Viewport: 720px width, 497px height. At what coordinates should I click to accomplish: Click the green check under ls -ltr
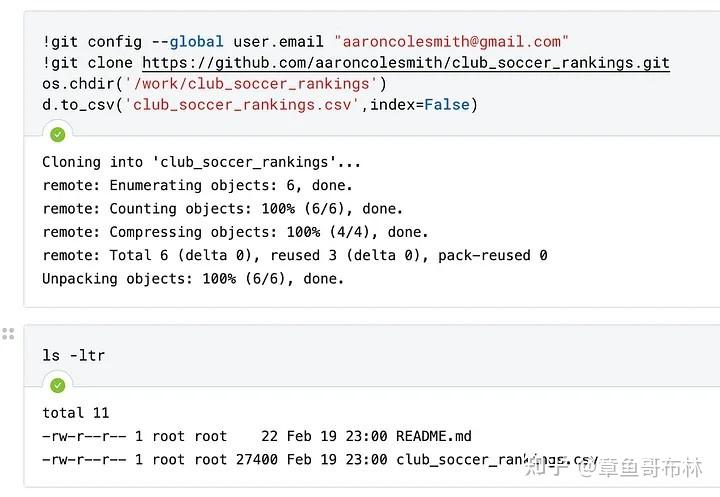pyautogui.click(x=57, y=385)
